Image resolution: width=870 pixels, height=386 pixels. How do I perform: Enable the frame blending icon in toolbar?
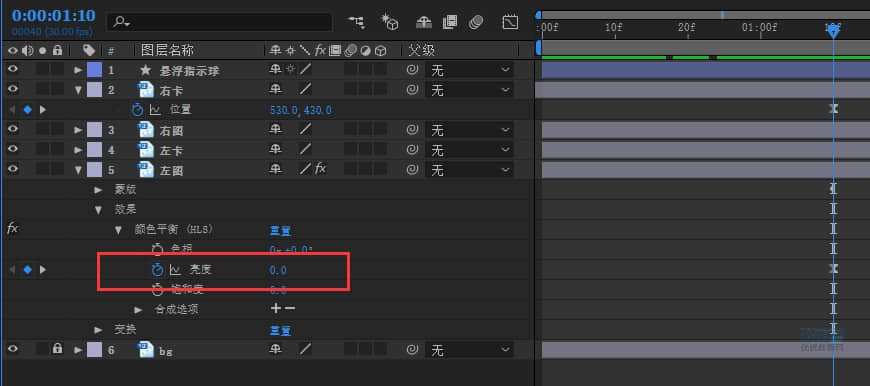[x=449, y=22]
